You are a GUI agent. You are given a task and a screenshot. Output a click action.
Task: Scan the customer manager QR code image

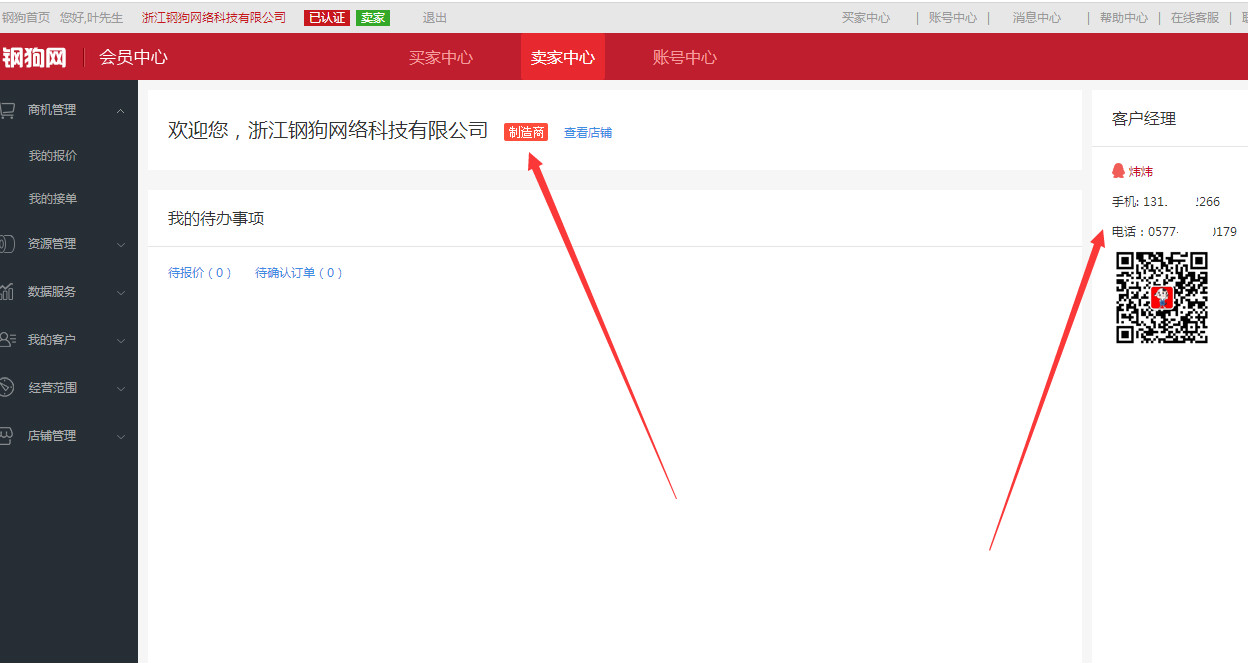pyautogui.click(x=1162, y=298)
